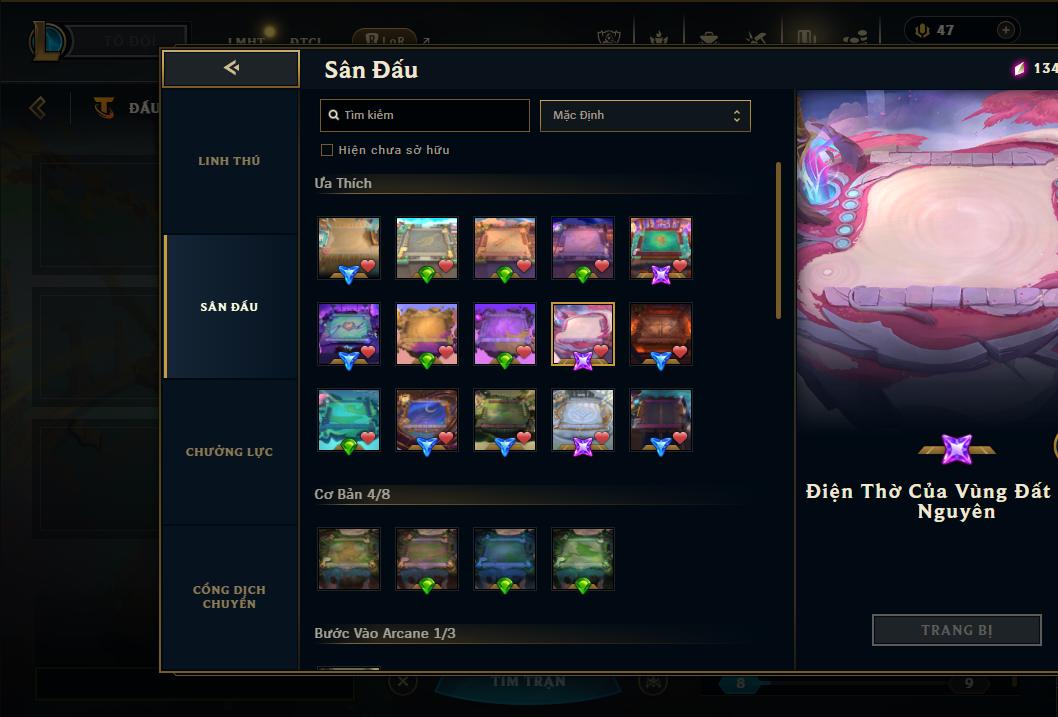Open the Mặc Định sort dropdown
This screenshot has height=717, width=1058.
pos(645,115)
